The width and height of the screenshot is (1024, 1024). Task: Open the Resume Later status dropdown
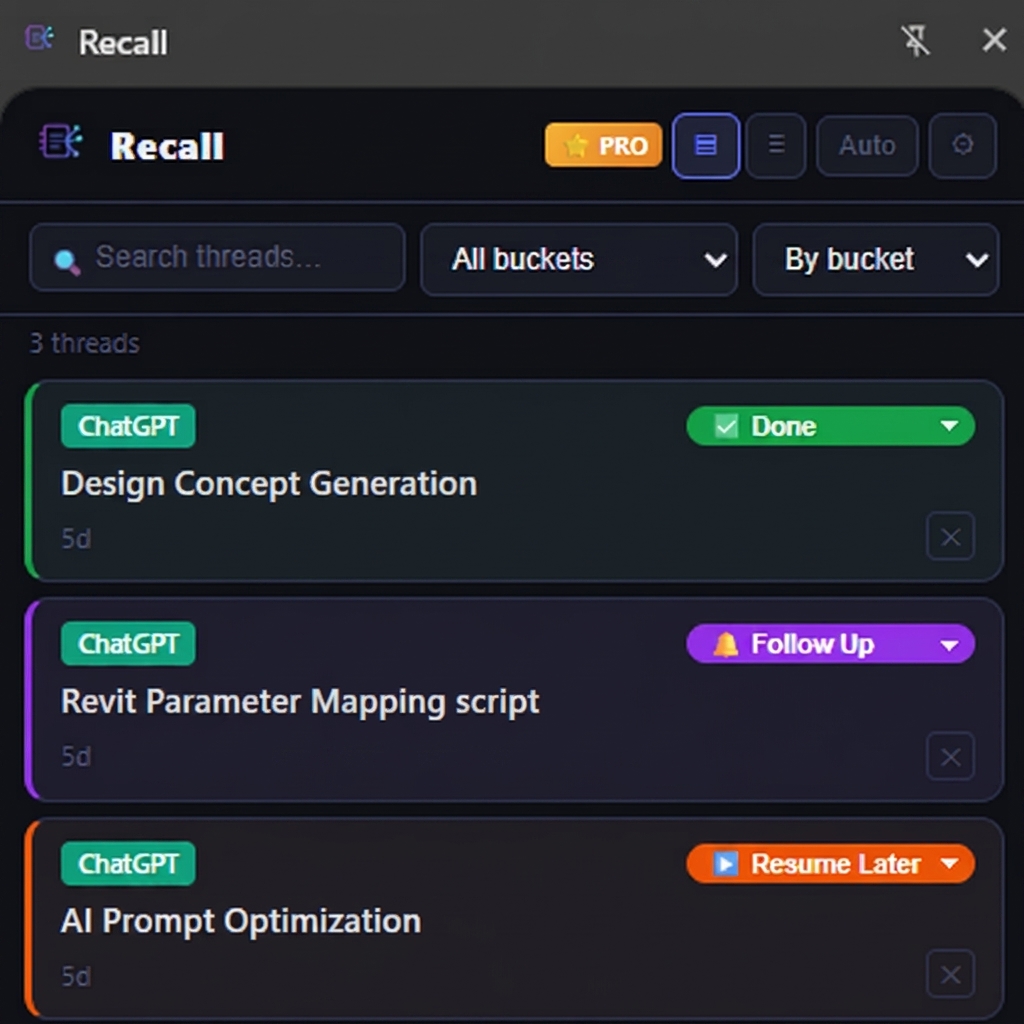[831, 863]
